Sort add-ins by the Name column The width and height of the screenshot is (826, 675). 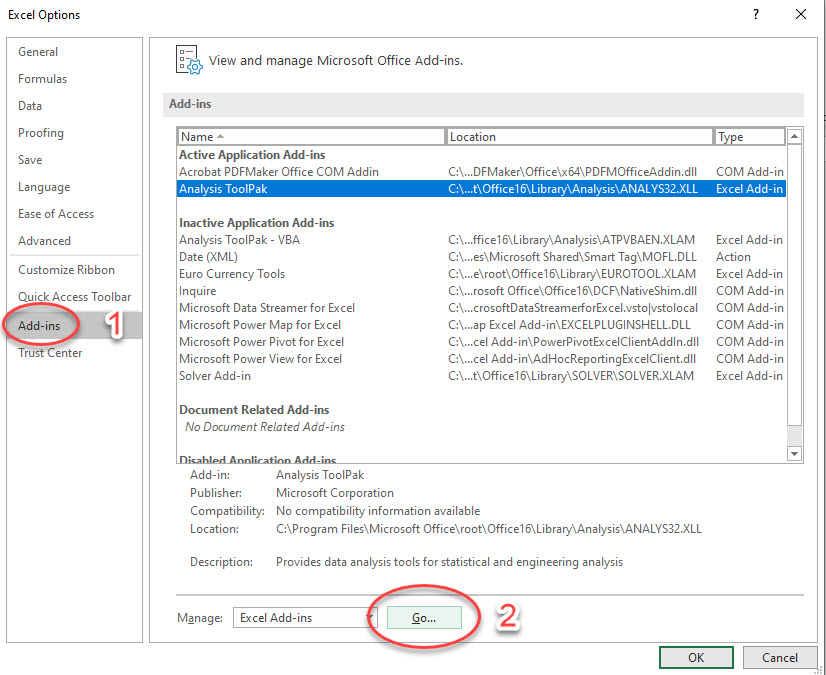click(311, 136)
